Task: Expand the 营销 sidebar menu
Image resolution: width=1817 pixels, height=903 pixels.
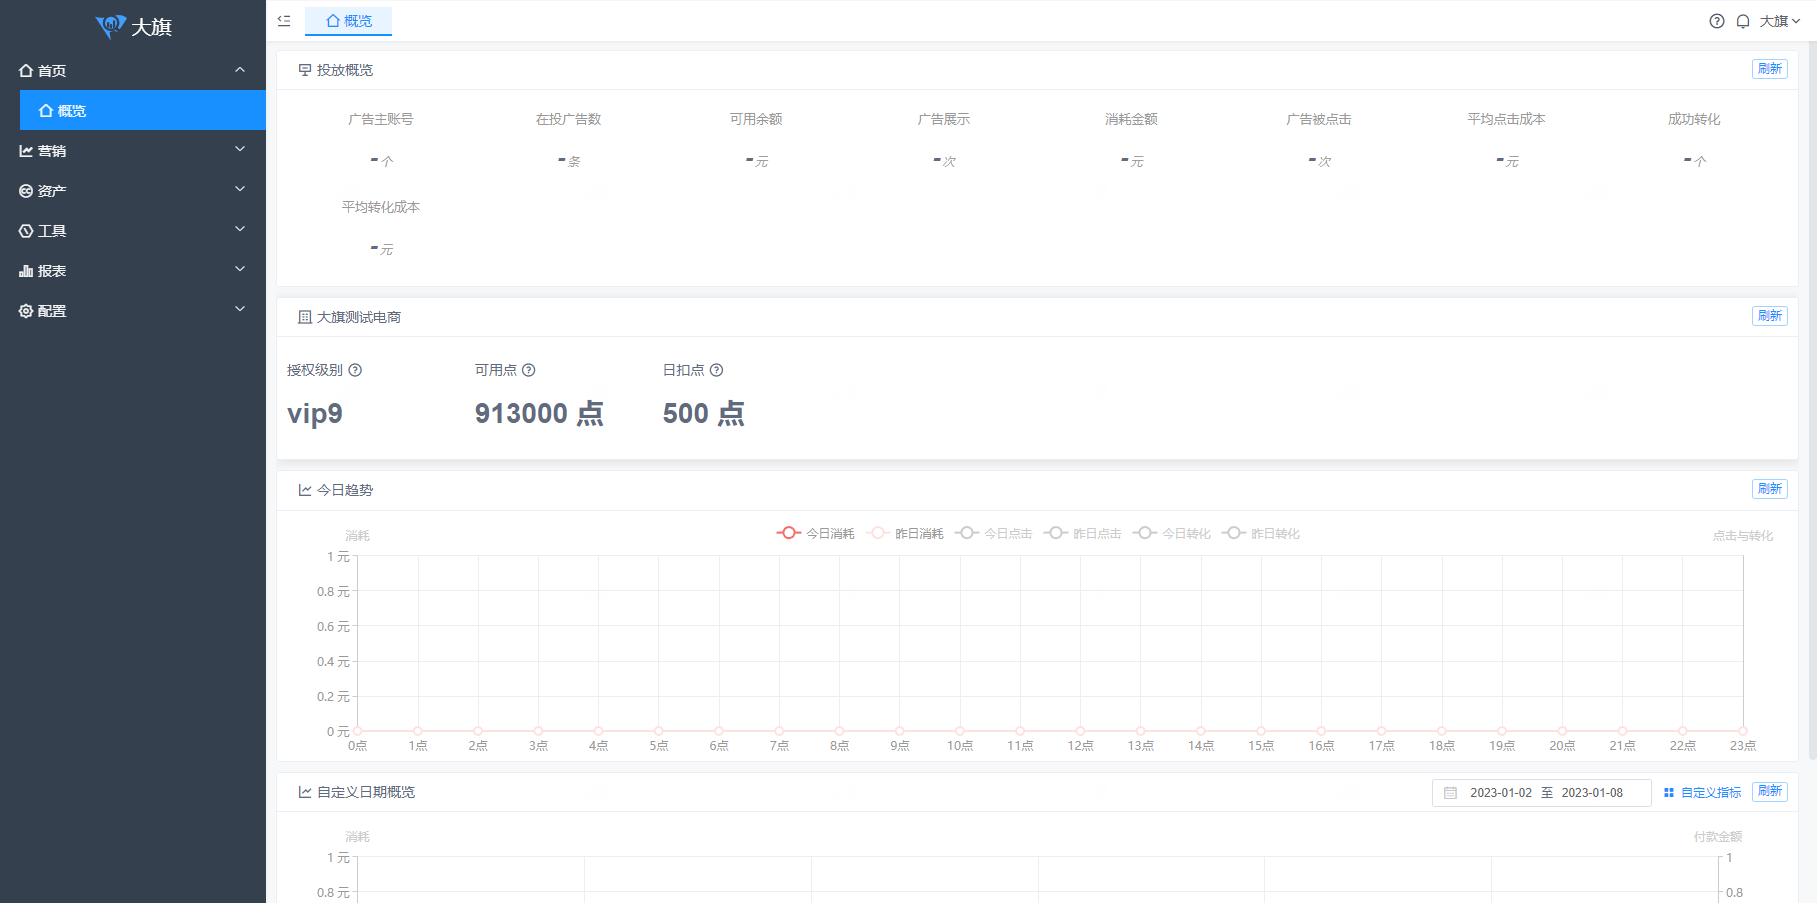Action: 133,151
